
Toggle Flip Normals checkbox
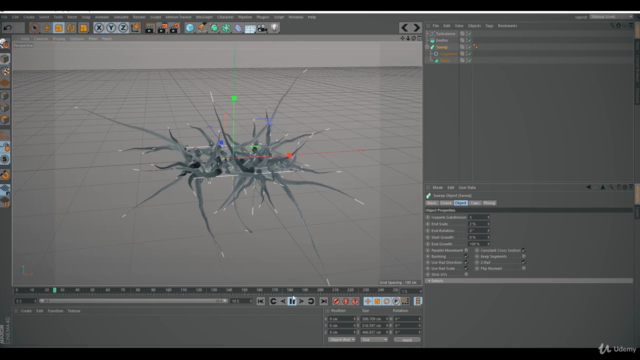tap(524, 269)
